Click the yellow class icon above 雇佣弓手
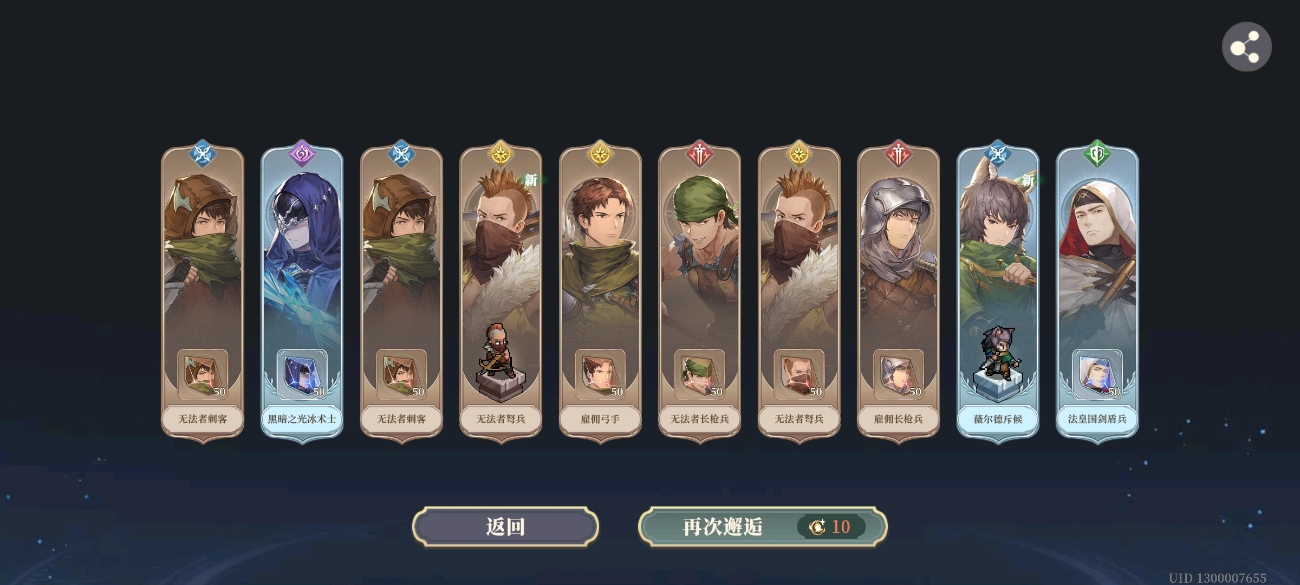Viewport: 1300px width, 585px height. pos(600,154)
